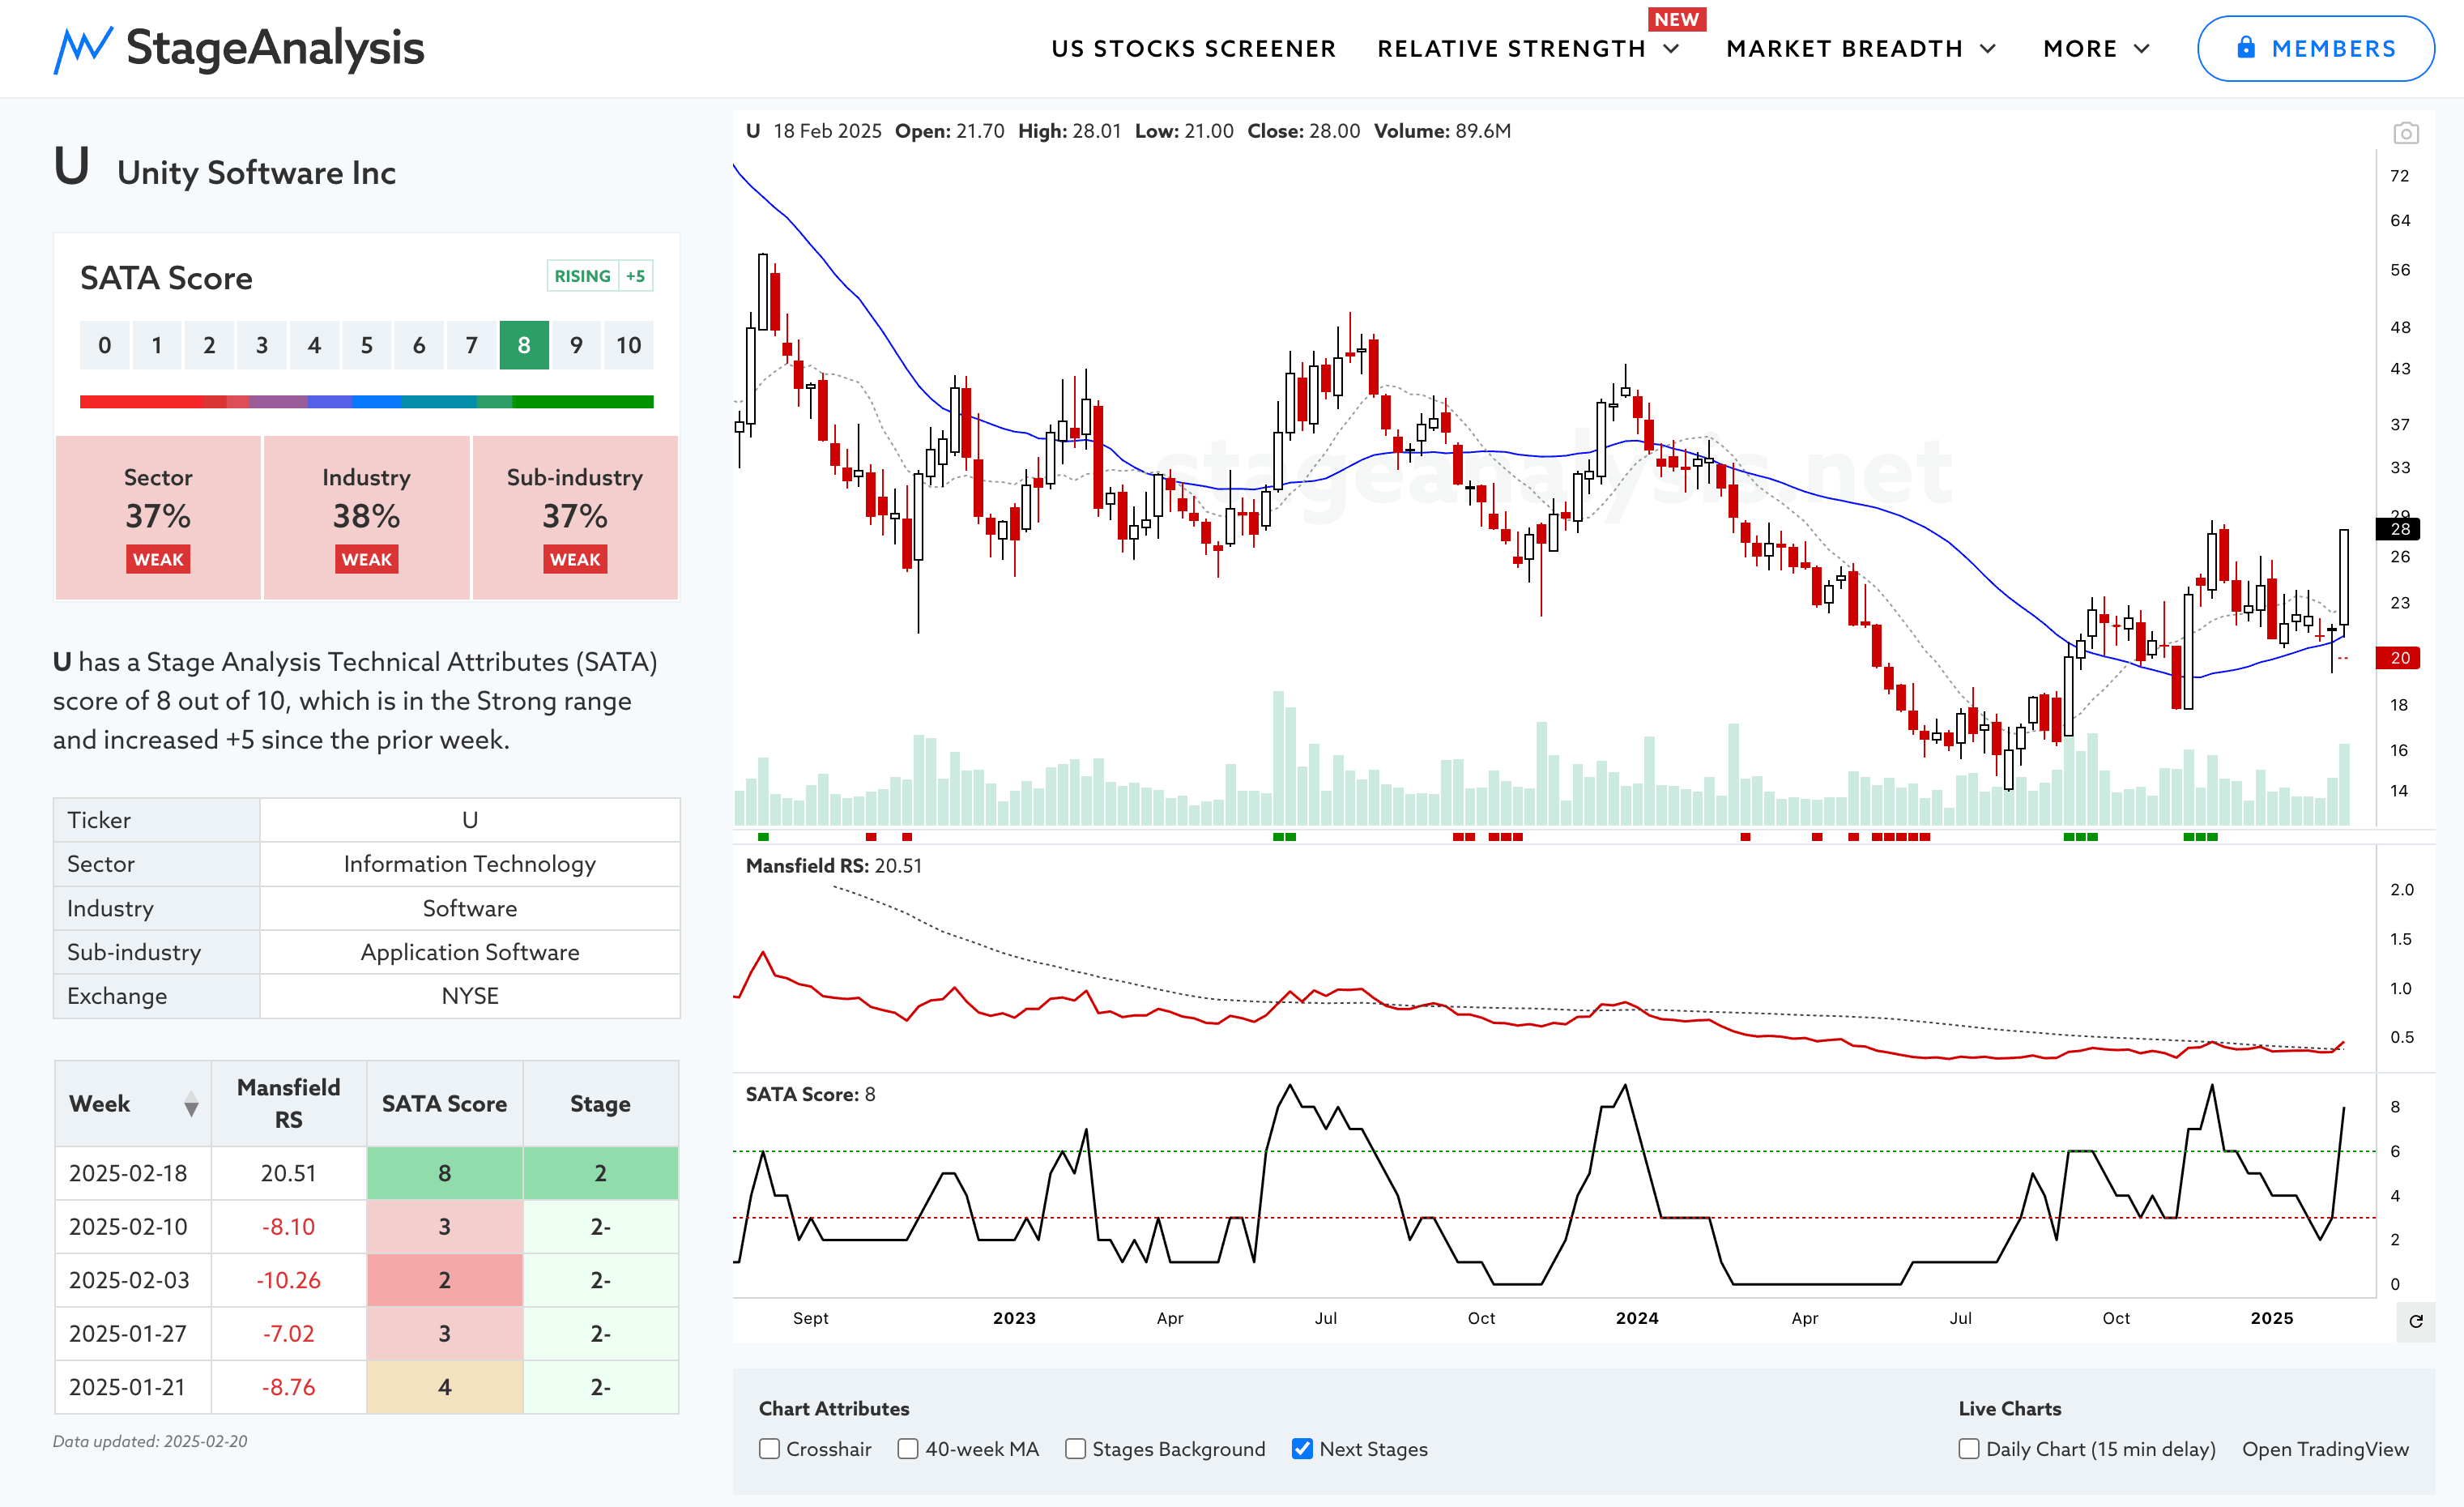This screenshot has height=1507, width=2464.
Task: Click the -8.10 Mansfield RS cell
Action: pos(288,1227)
